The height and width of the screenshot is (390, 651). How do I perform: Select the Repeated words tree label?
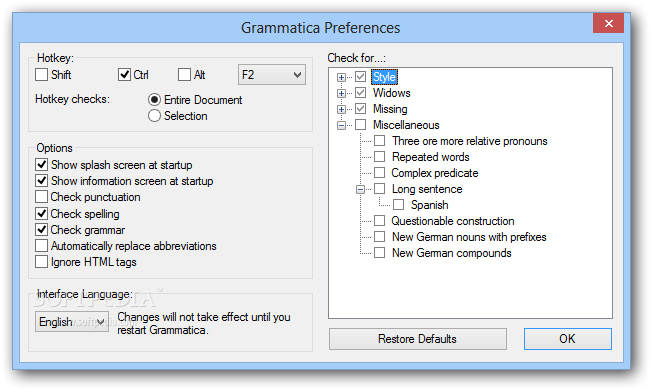431,157
